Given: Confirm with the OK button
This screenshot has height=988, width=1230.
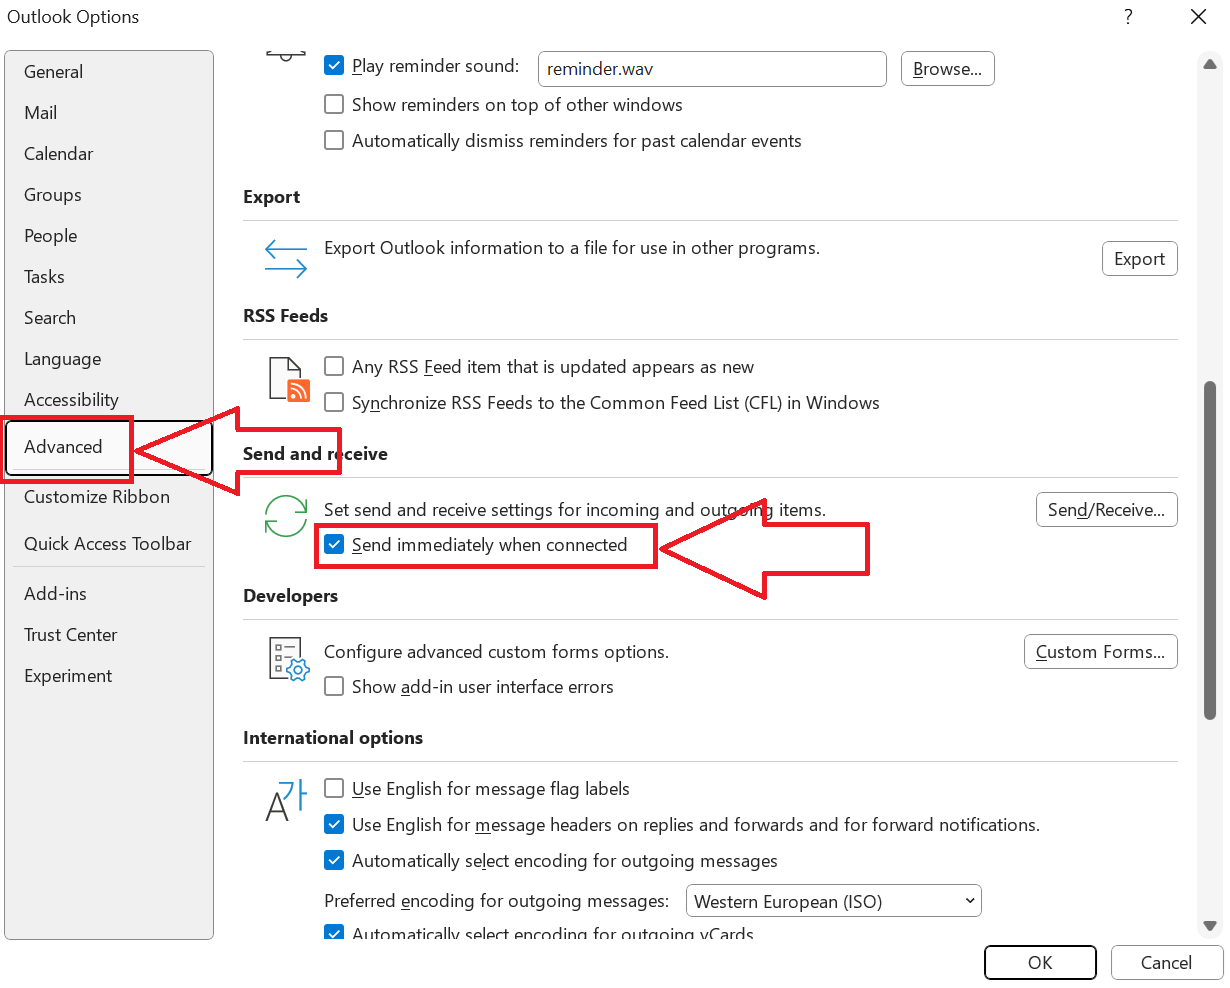Looking at the screenshot, I should [x=1040, y=963].
